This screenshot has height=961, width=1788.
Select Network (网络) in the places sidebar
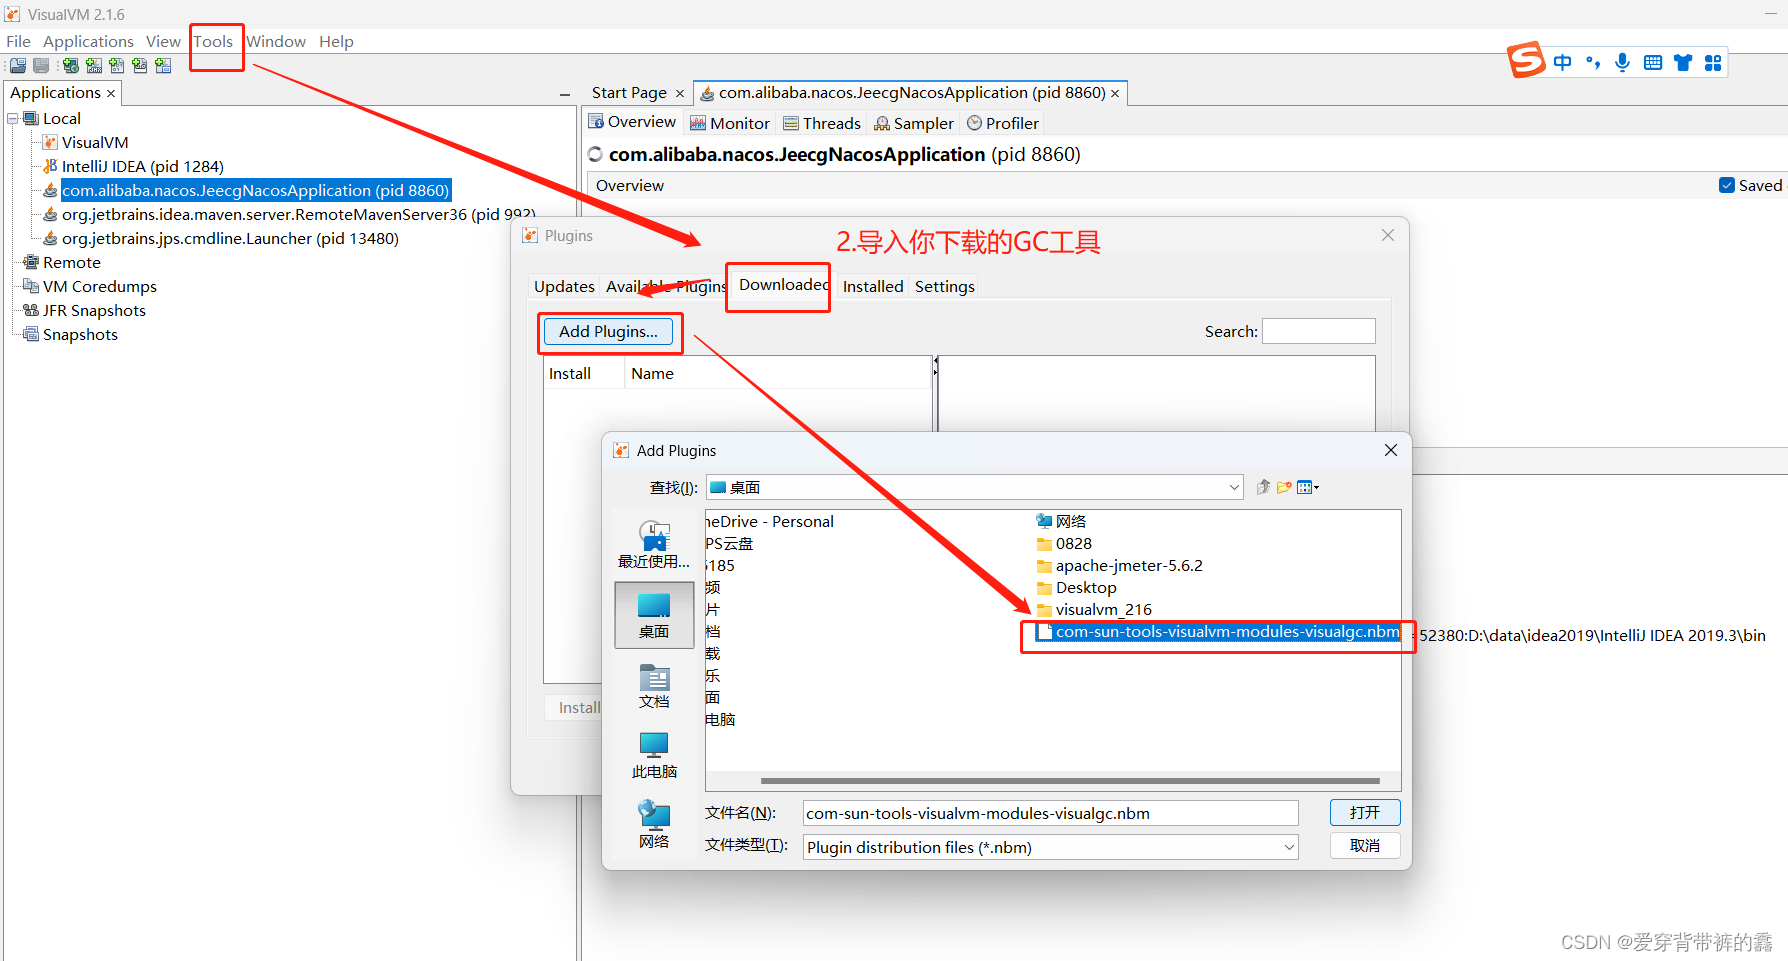(654, 825)
